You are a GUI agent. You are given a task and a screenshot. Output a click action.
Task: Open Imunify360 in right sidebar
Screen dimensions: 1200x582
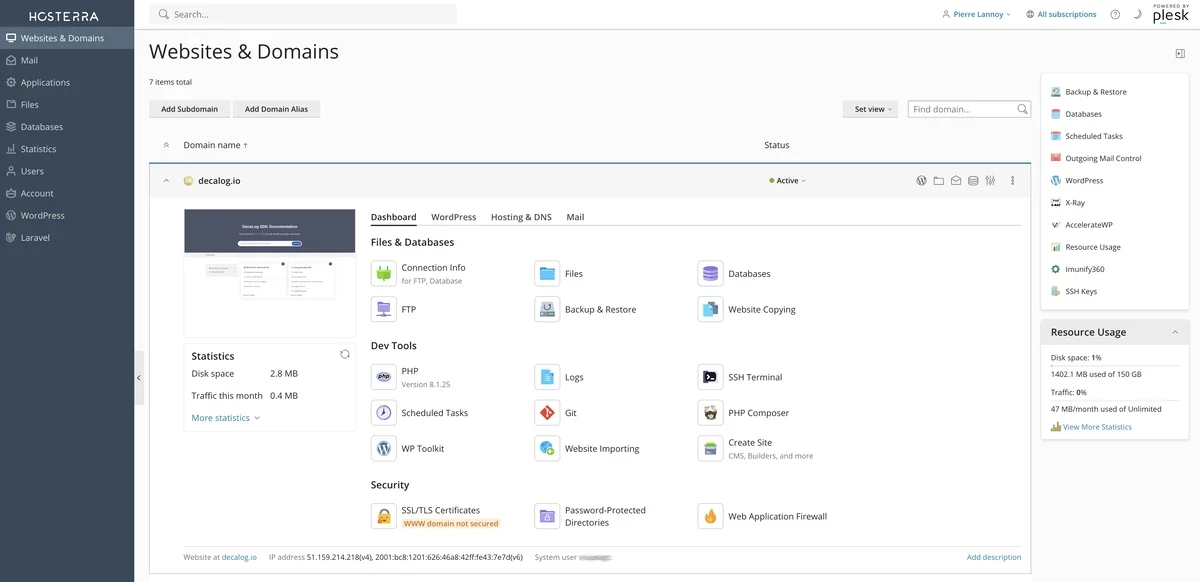click(x=1084, y=269)
